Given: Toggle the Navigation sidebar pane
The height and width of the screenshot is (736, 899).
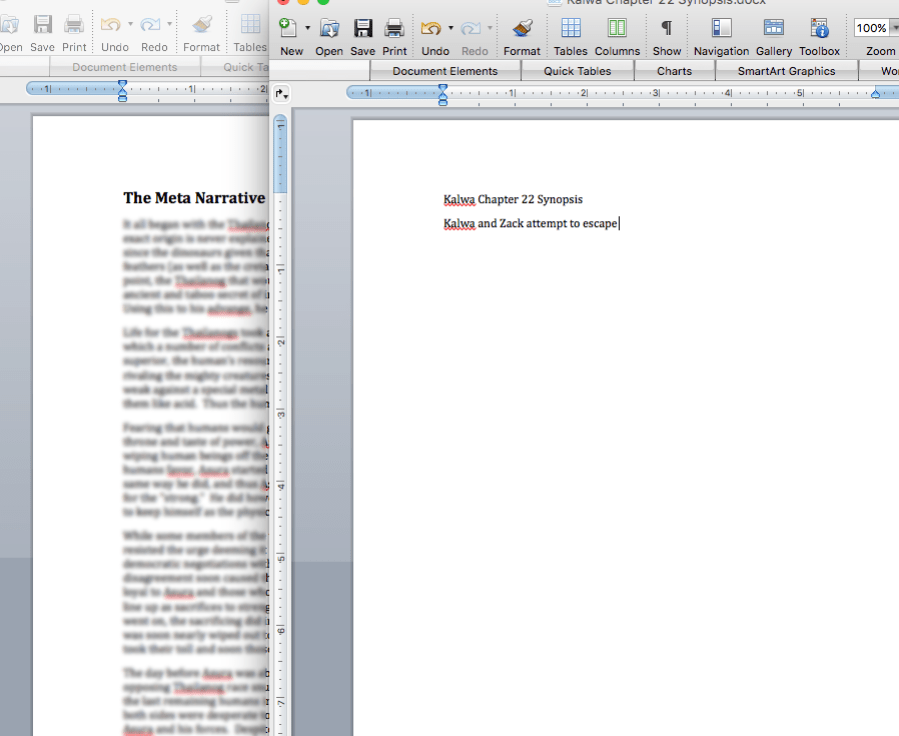Looking at the screenshot, I should pyautogui.click(x=721, y=29).
